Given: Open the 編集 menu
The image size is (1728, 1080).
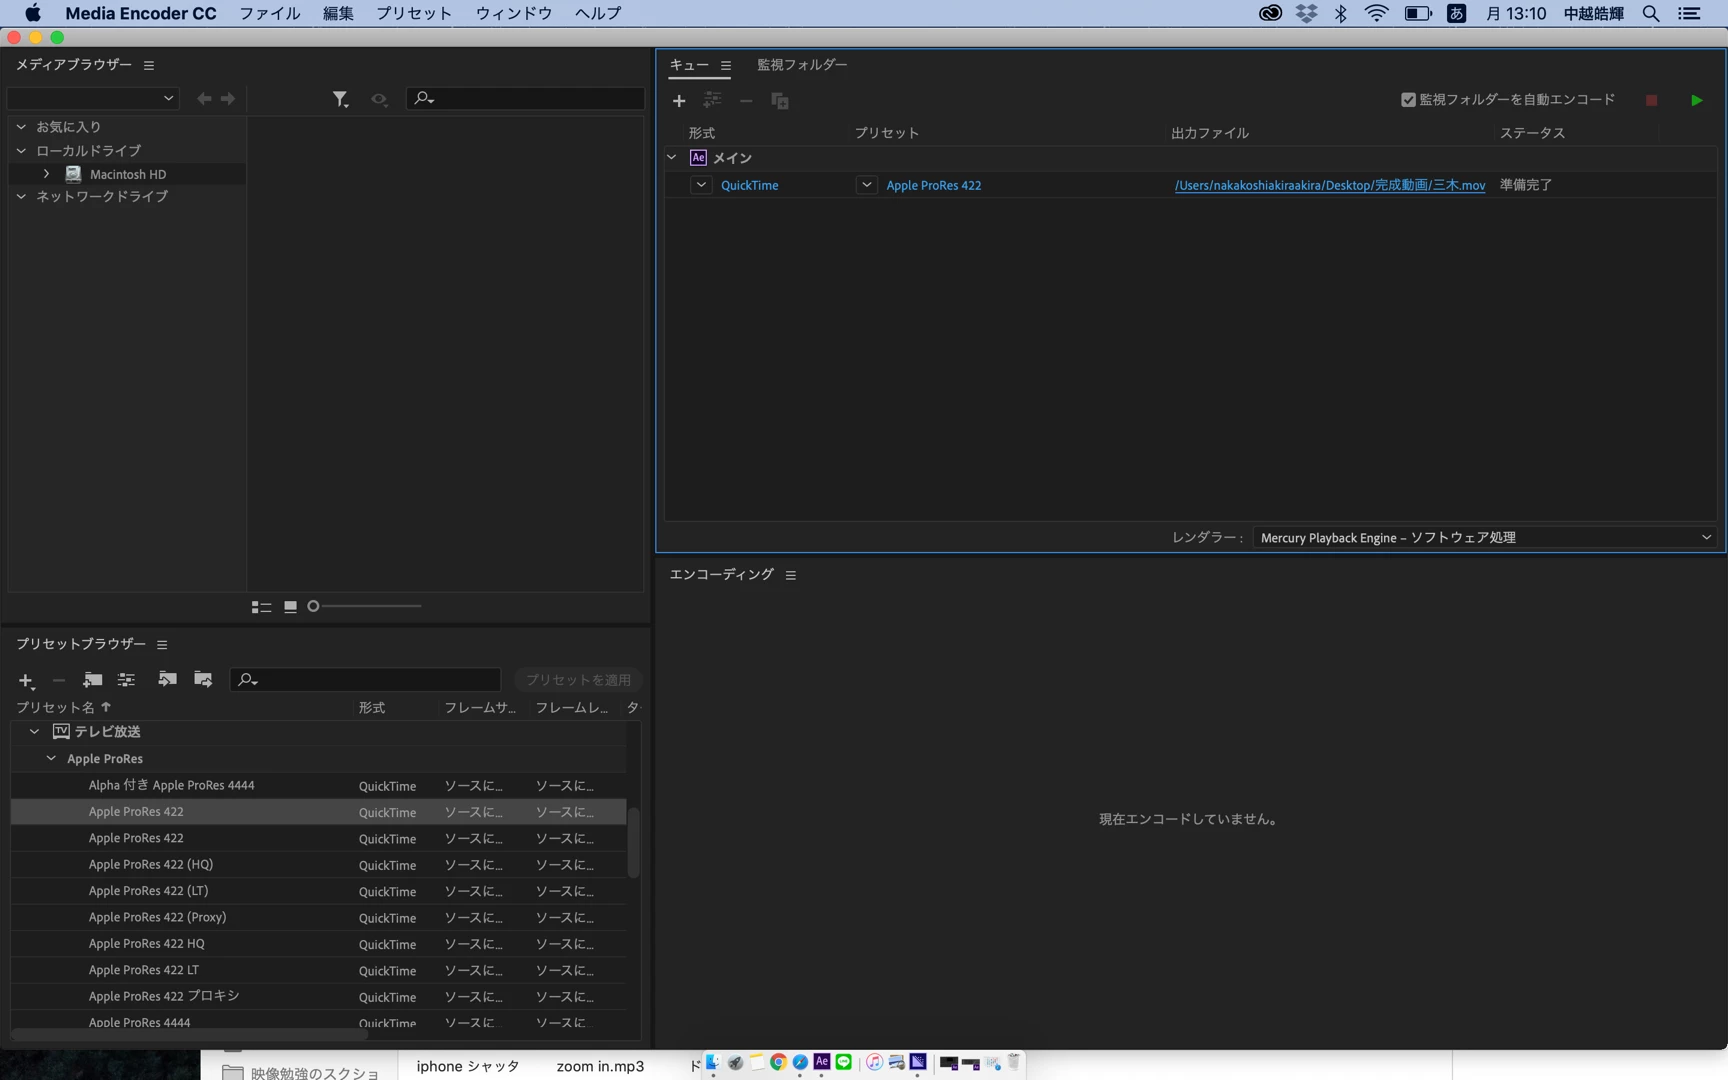Looking at the screenshot, I should click(x=338, y=13).
